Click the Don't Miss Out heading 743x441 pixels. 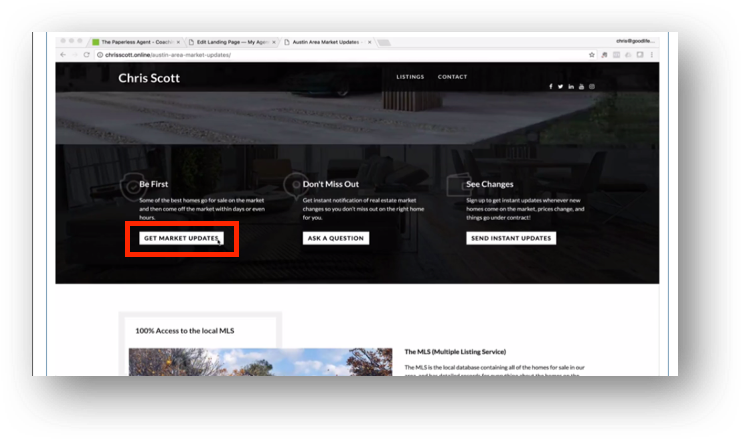(331, 184)
